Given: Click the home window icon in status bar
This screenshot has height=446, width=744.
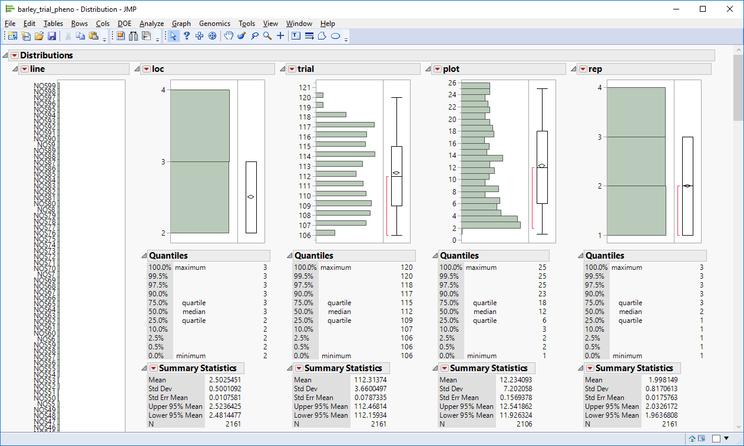Looking at the screenshot, I should pyautogui.click(x=692, y=438).
